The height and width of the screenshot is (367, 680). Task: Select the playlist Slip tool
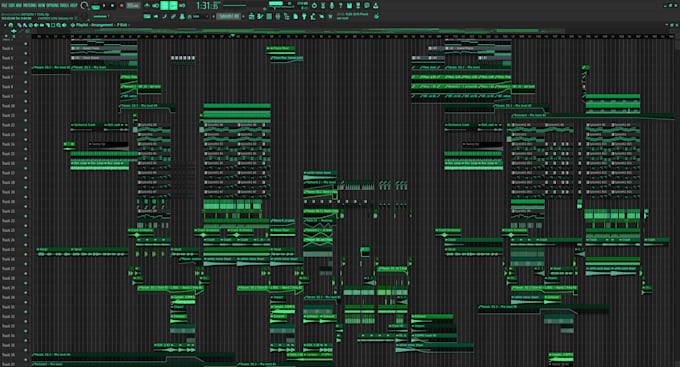tap(42, 25)
